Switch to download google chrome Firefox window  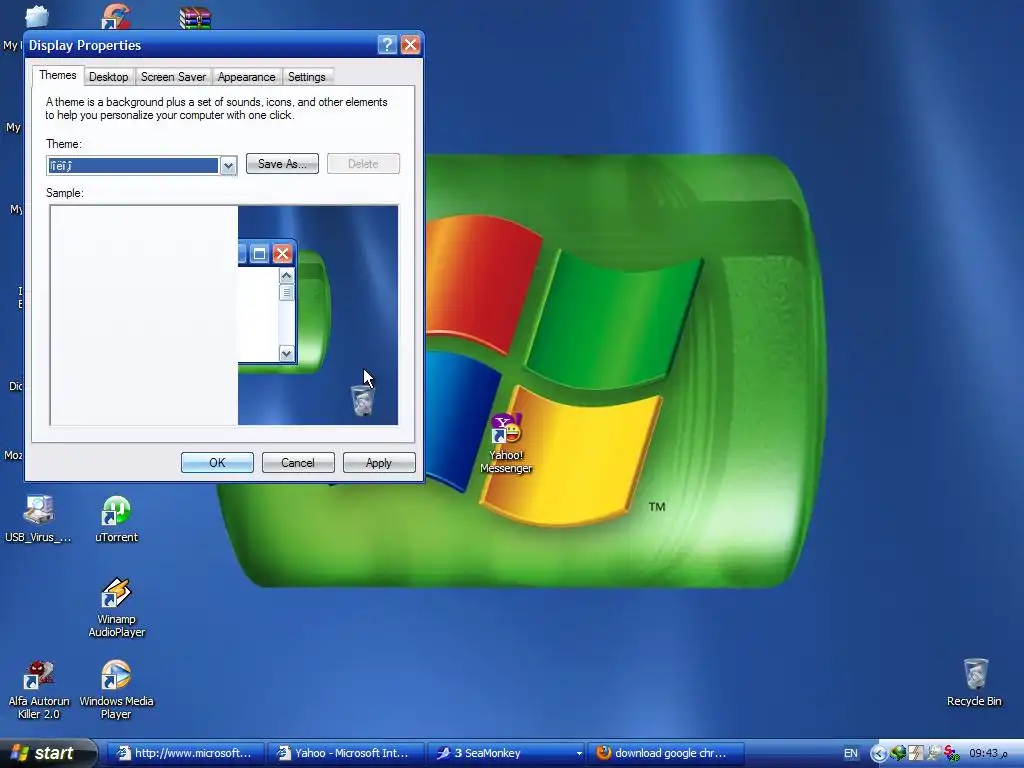(666, 753)
